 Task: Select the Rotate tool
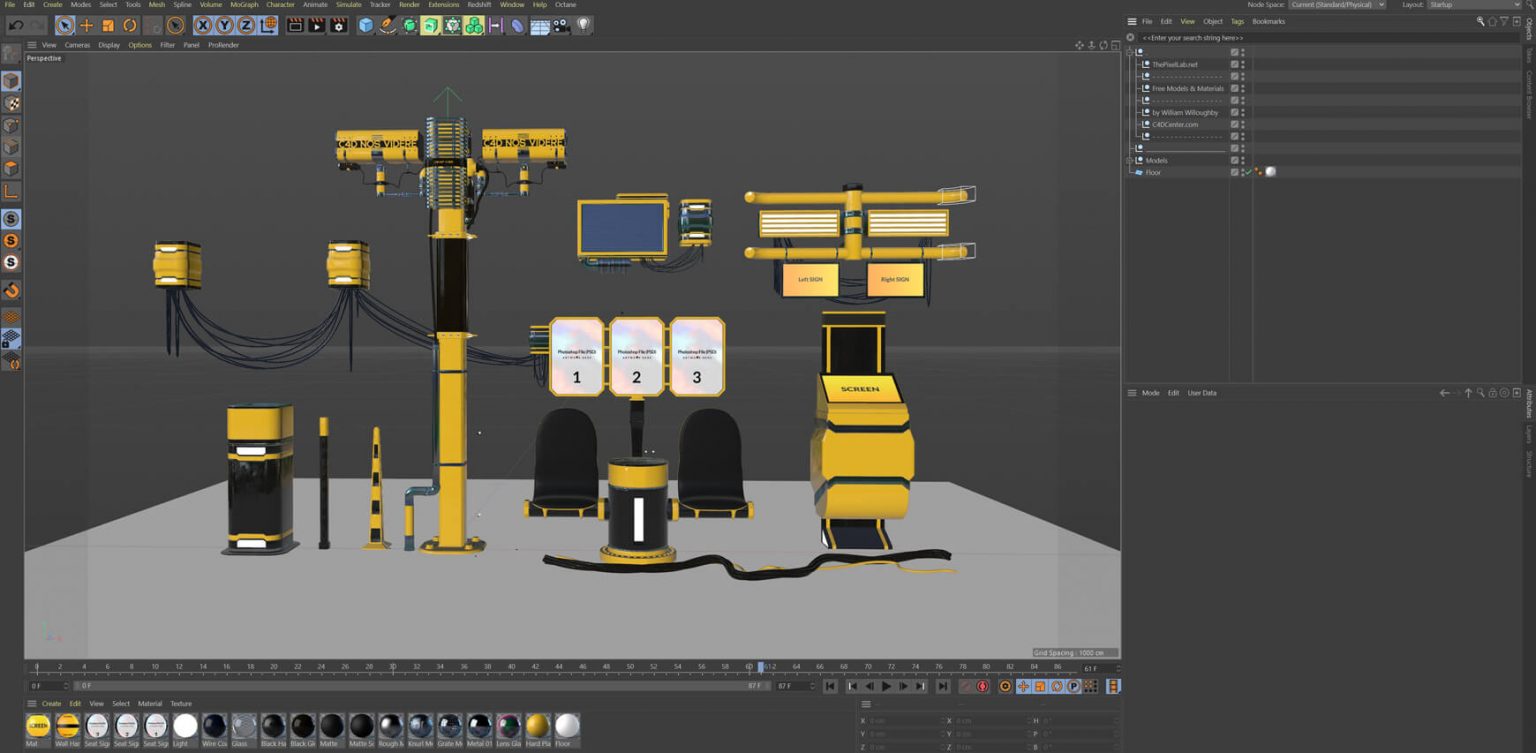[x=130, y=25]
